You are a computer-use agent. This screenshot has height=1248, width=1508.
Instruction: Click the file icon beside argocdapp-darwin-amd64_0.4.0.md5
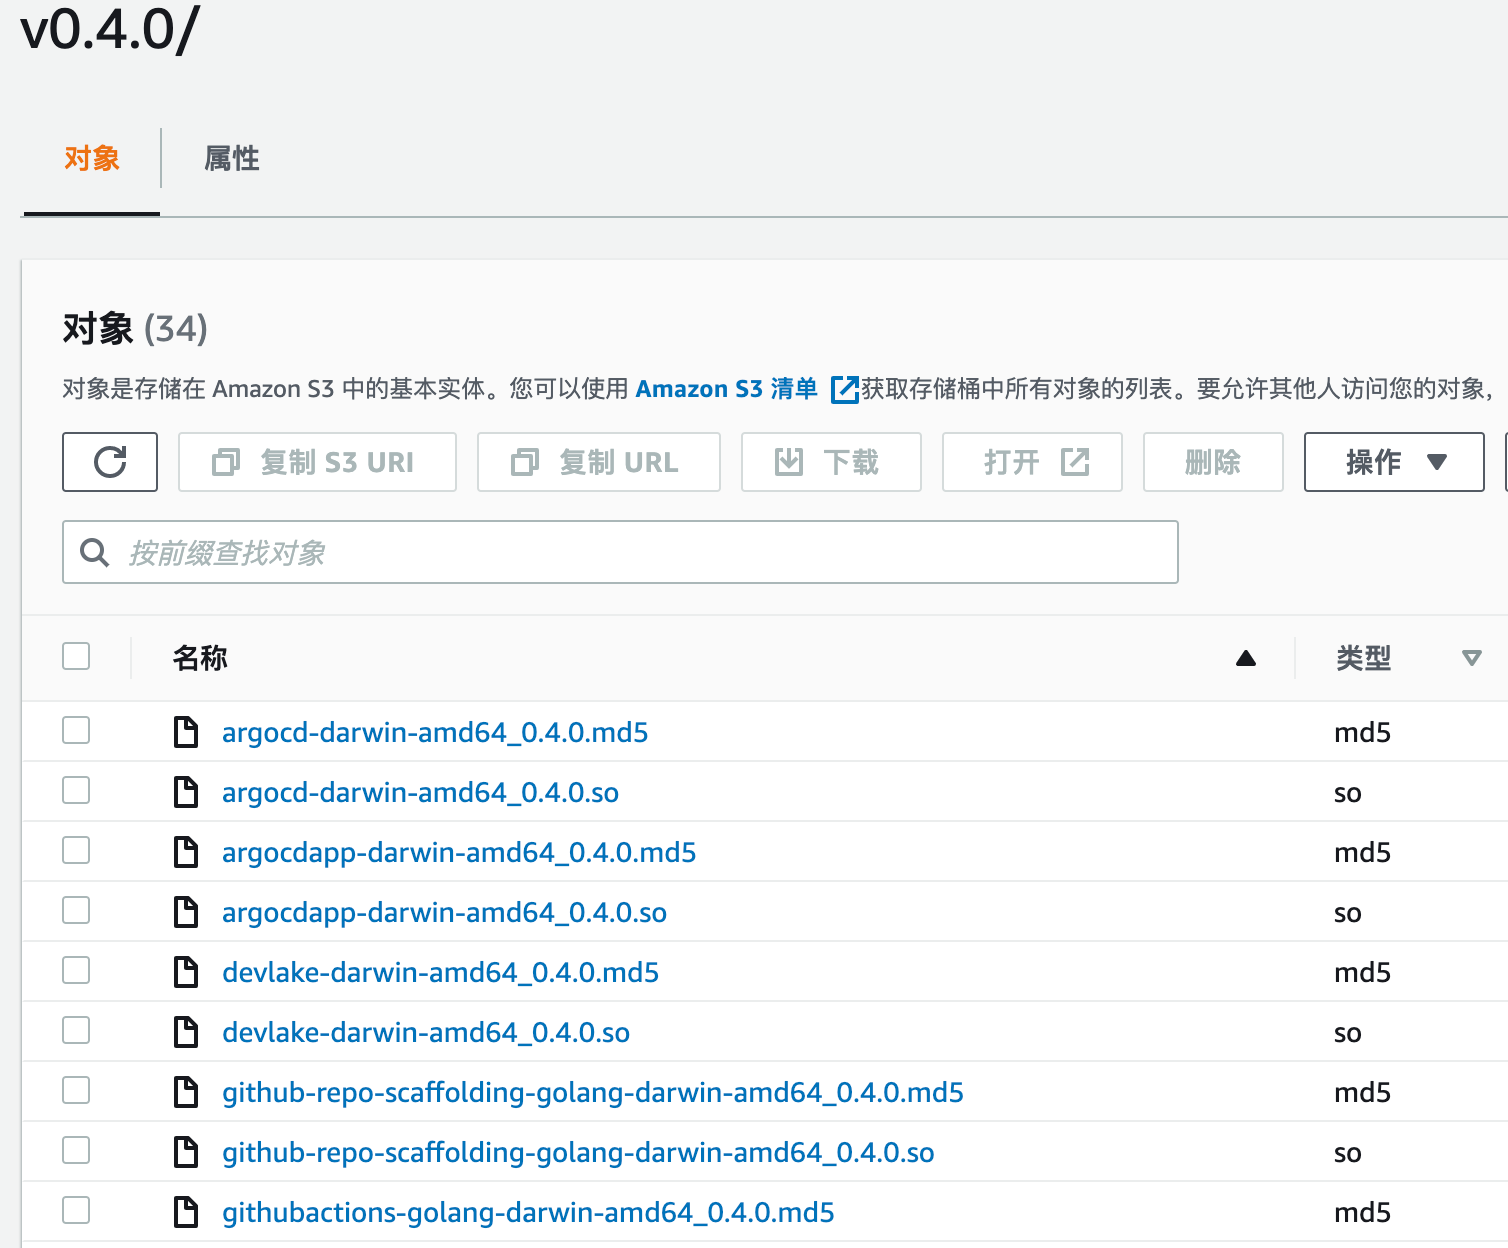tap(186, 852)
